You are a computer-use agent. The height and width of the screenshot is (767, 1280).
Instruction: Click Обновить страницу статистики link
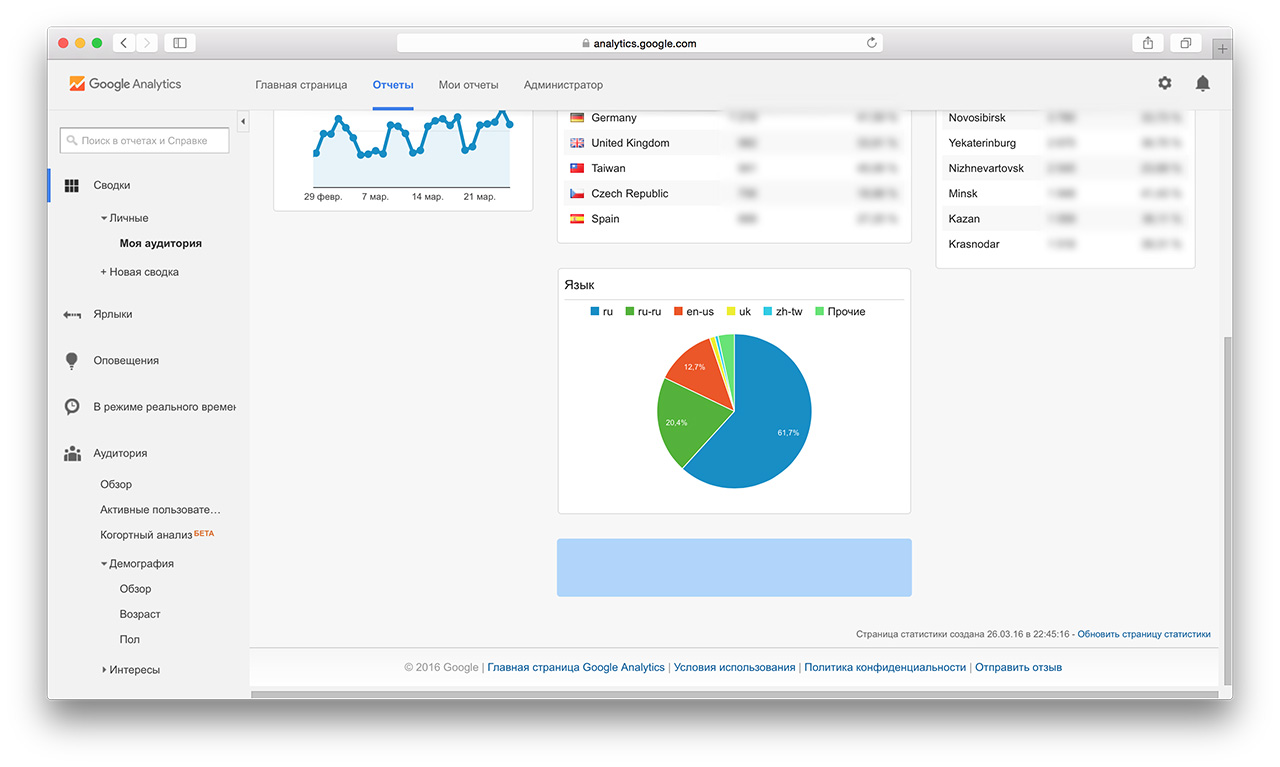coord(1143,634)
